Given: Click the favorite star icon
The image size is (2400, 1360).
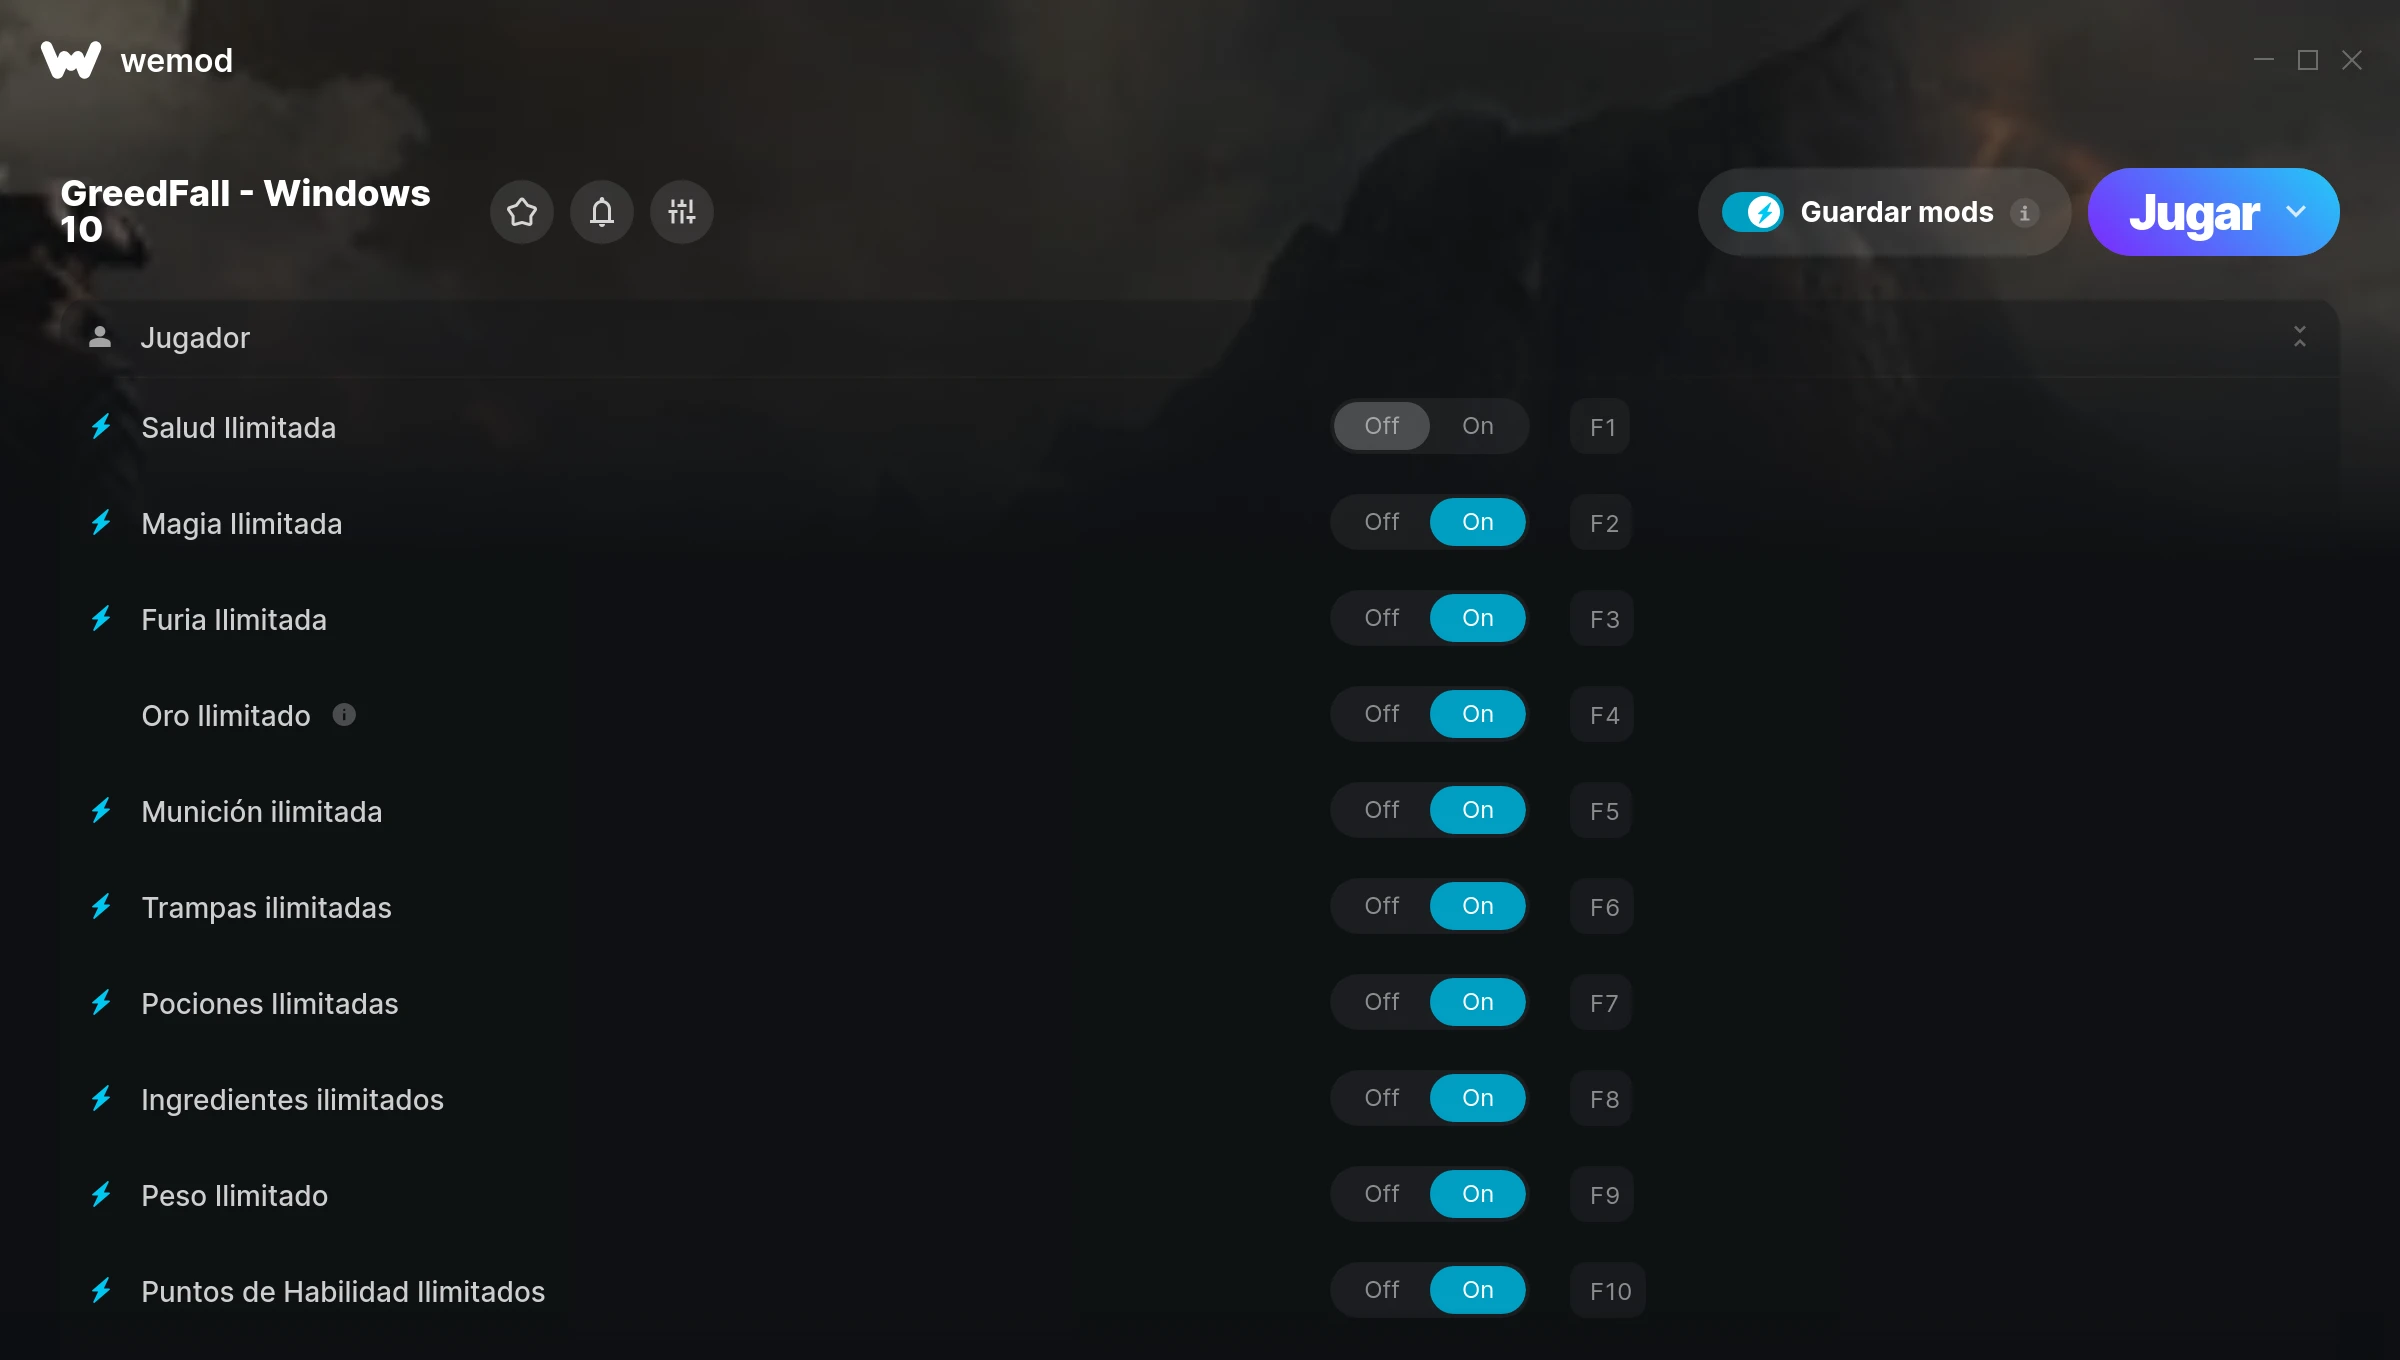Looking at the screenshot, I should pyautogui.click(x=521, y=212).
